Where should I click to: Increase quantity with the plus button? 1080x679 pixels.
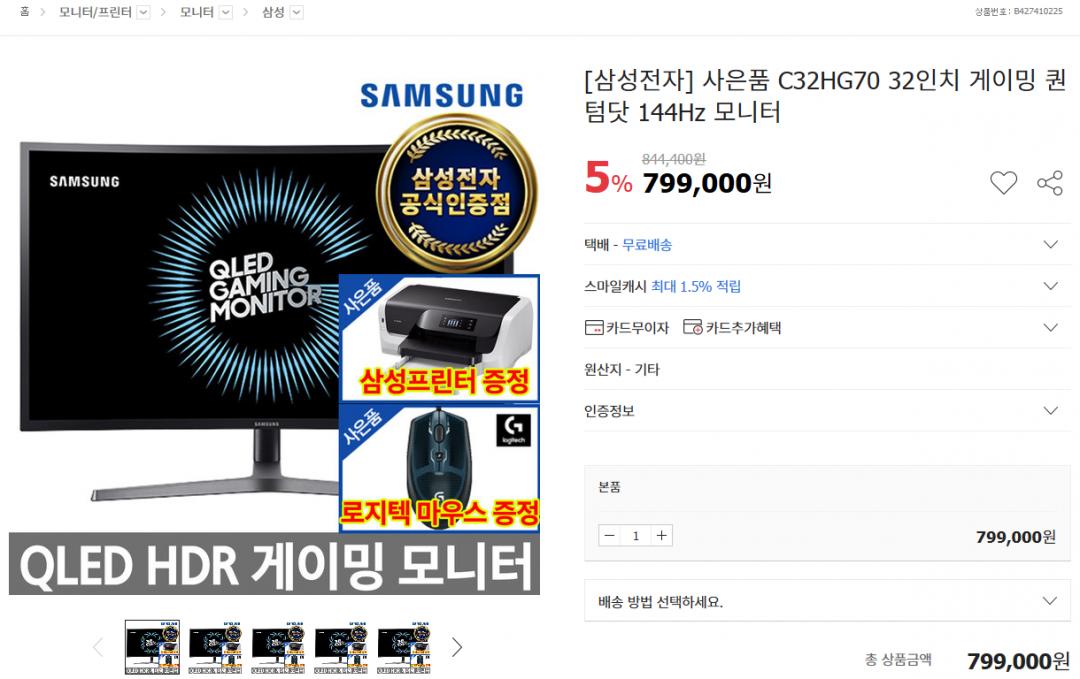[661, 535]
